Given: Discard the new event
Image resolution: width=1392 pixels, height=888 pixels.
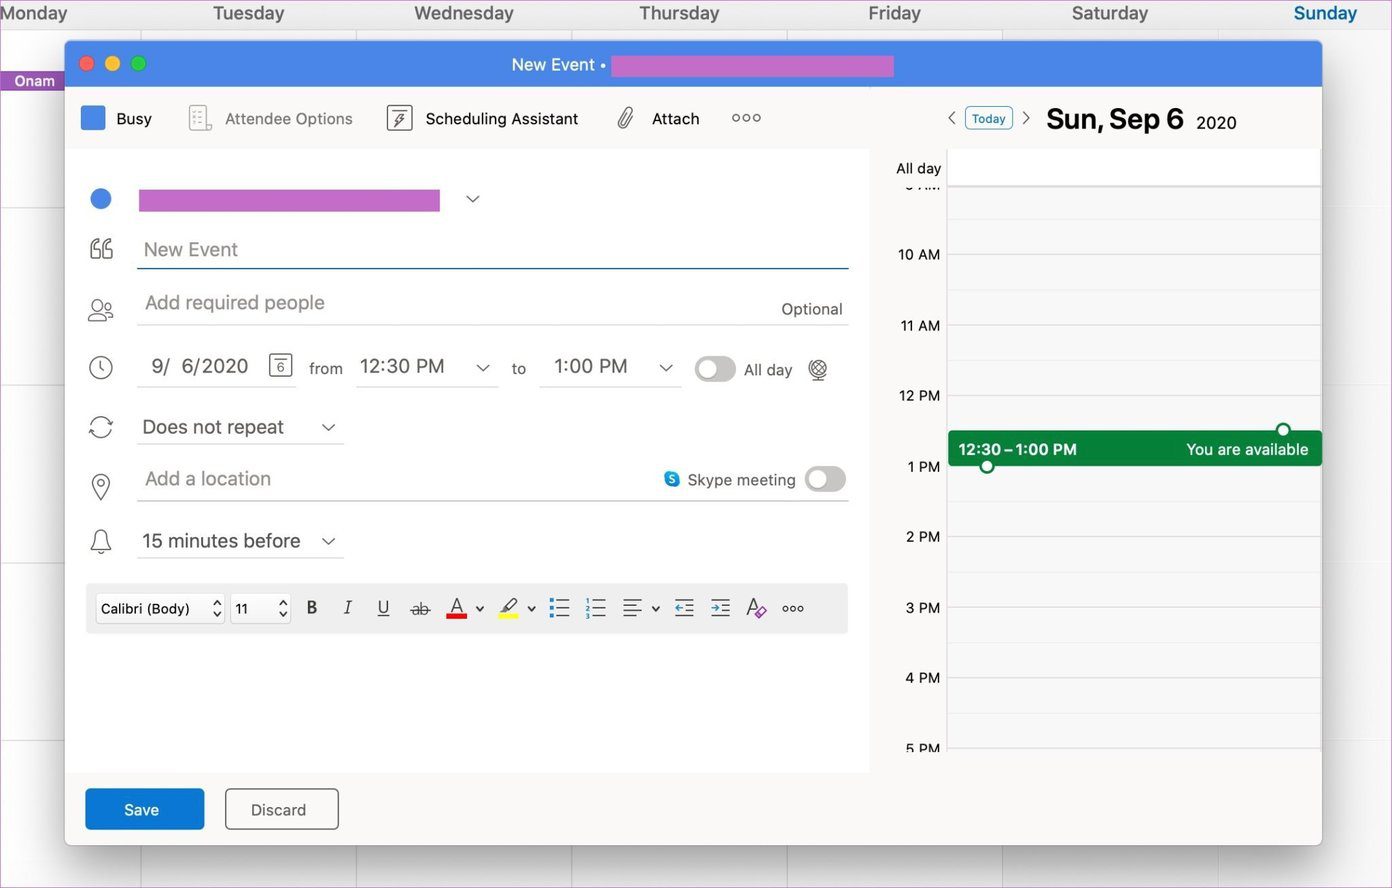Looking at the screenshot, I should point(282,809).
